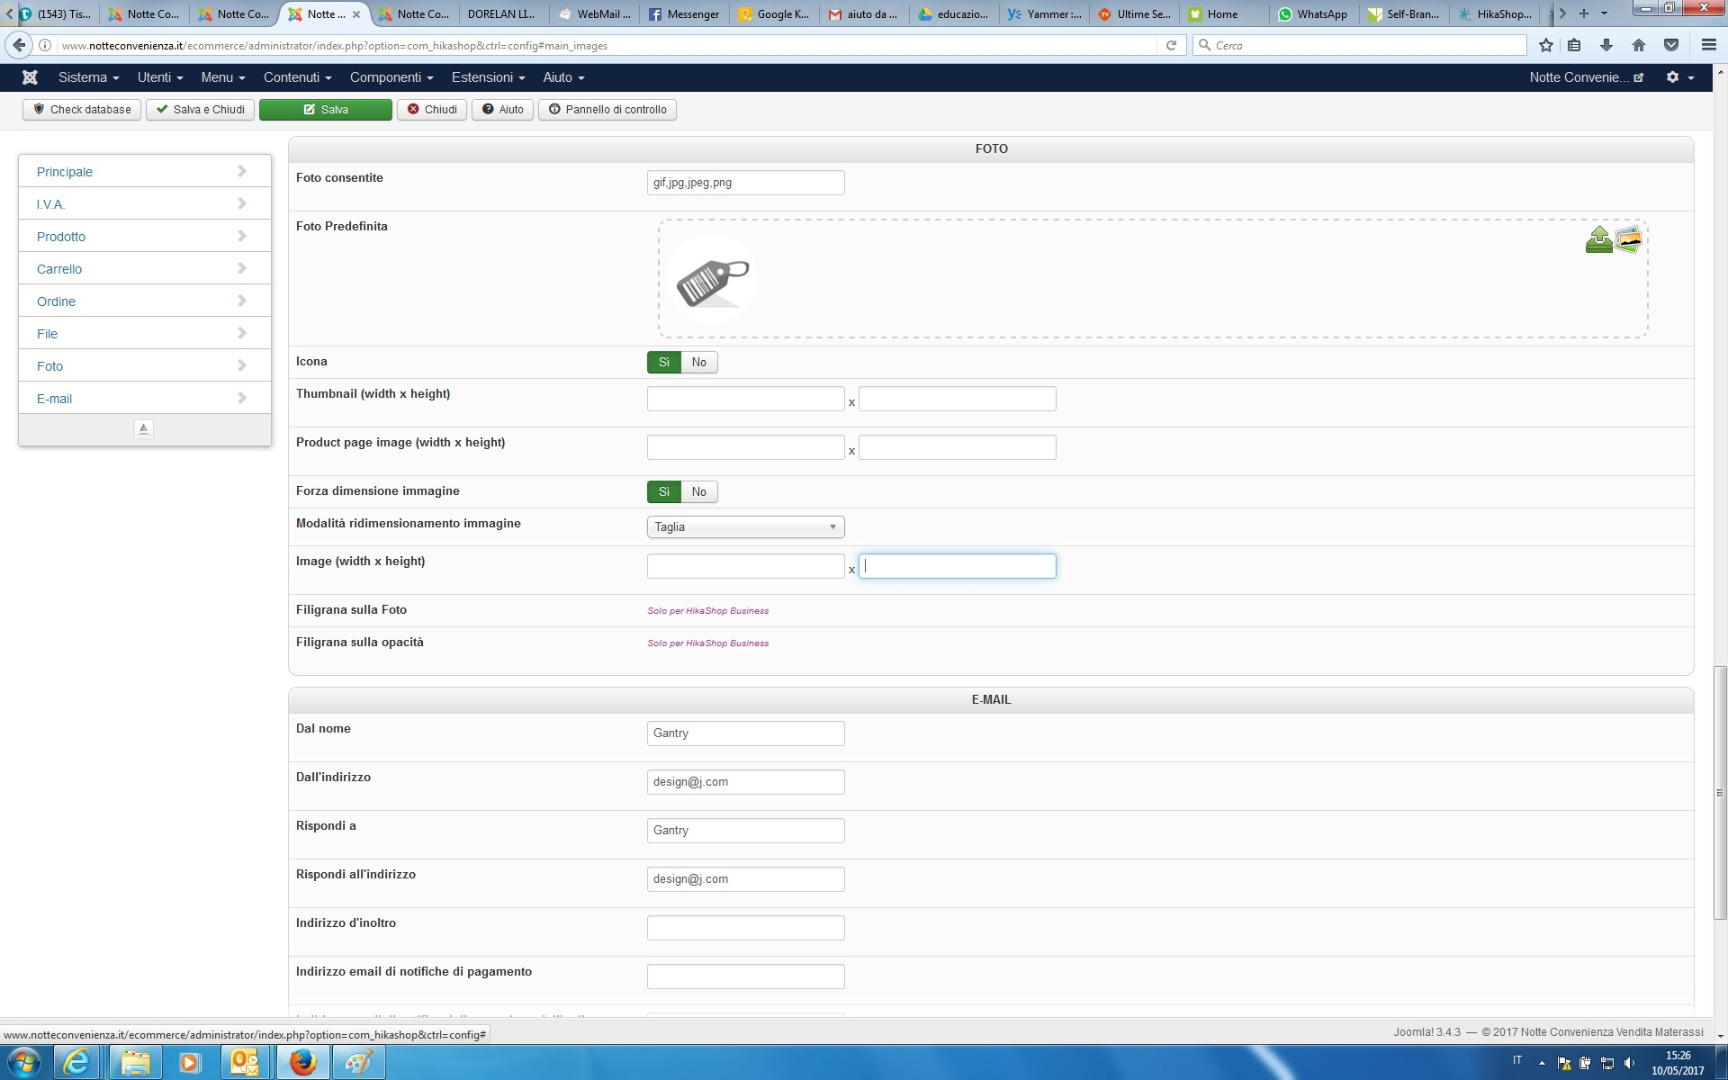The image size is (1728, 1080).
Task: Click the green Salva button
Action: [x=325, y=110]
